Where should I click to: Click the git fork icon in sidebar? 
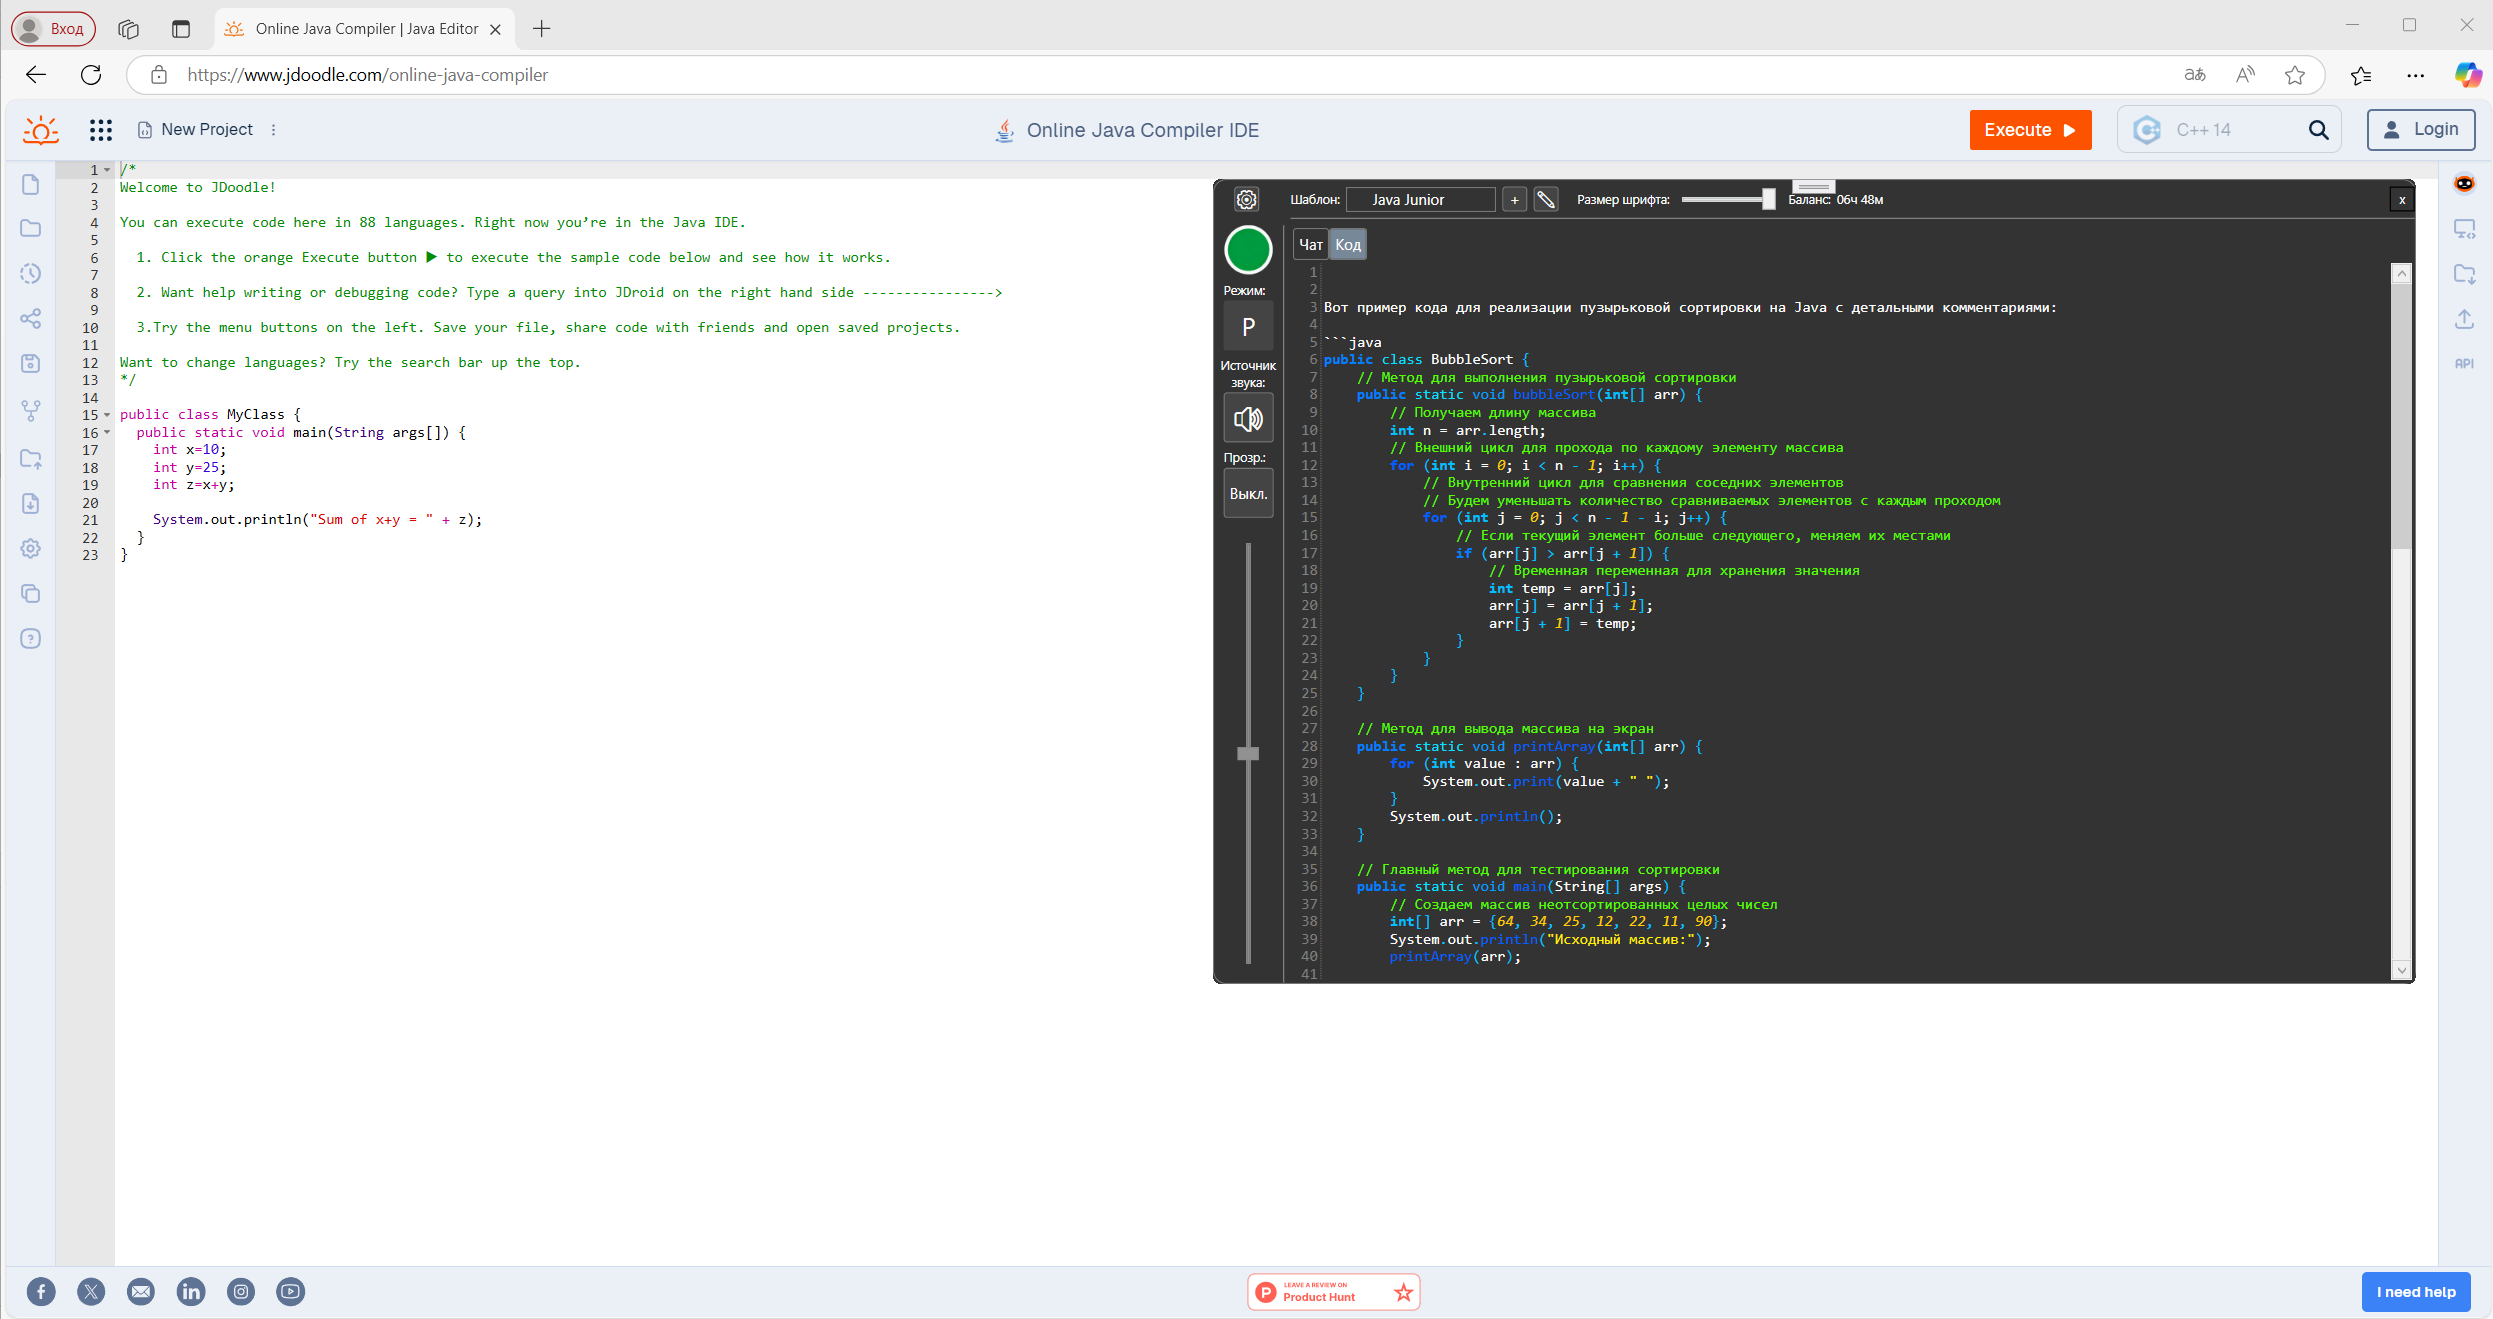[31, 410]
